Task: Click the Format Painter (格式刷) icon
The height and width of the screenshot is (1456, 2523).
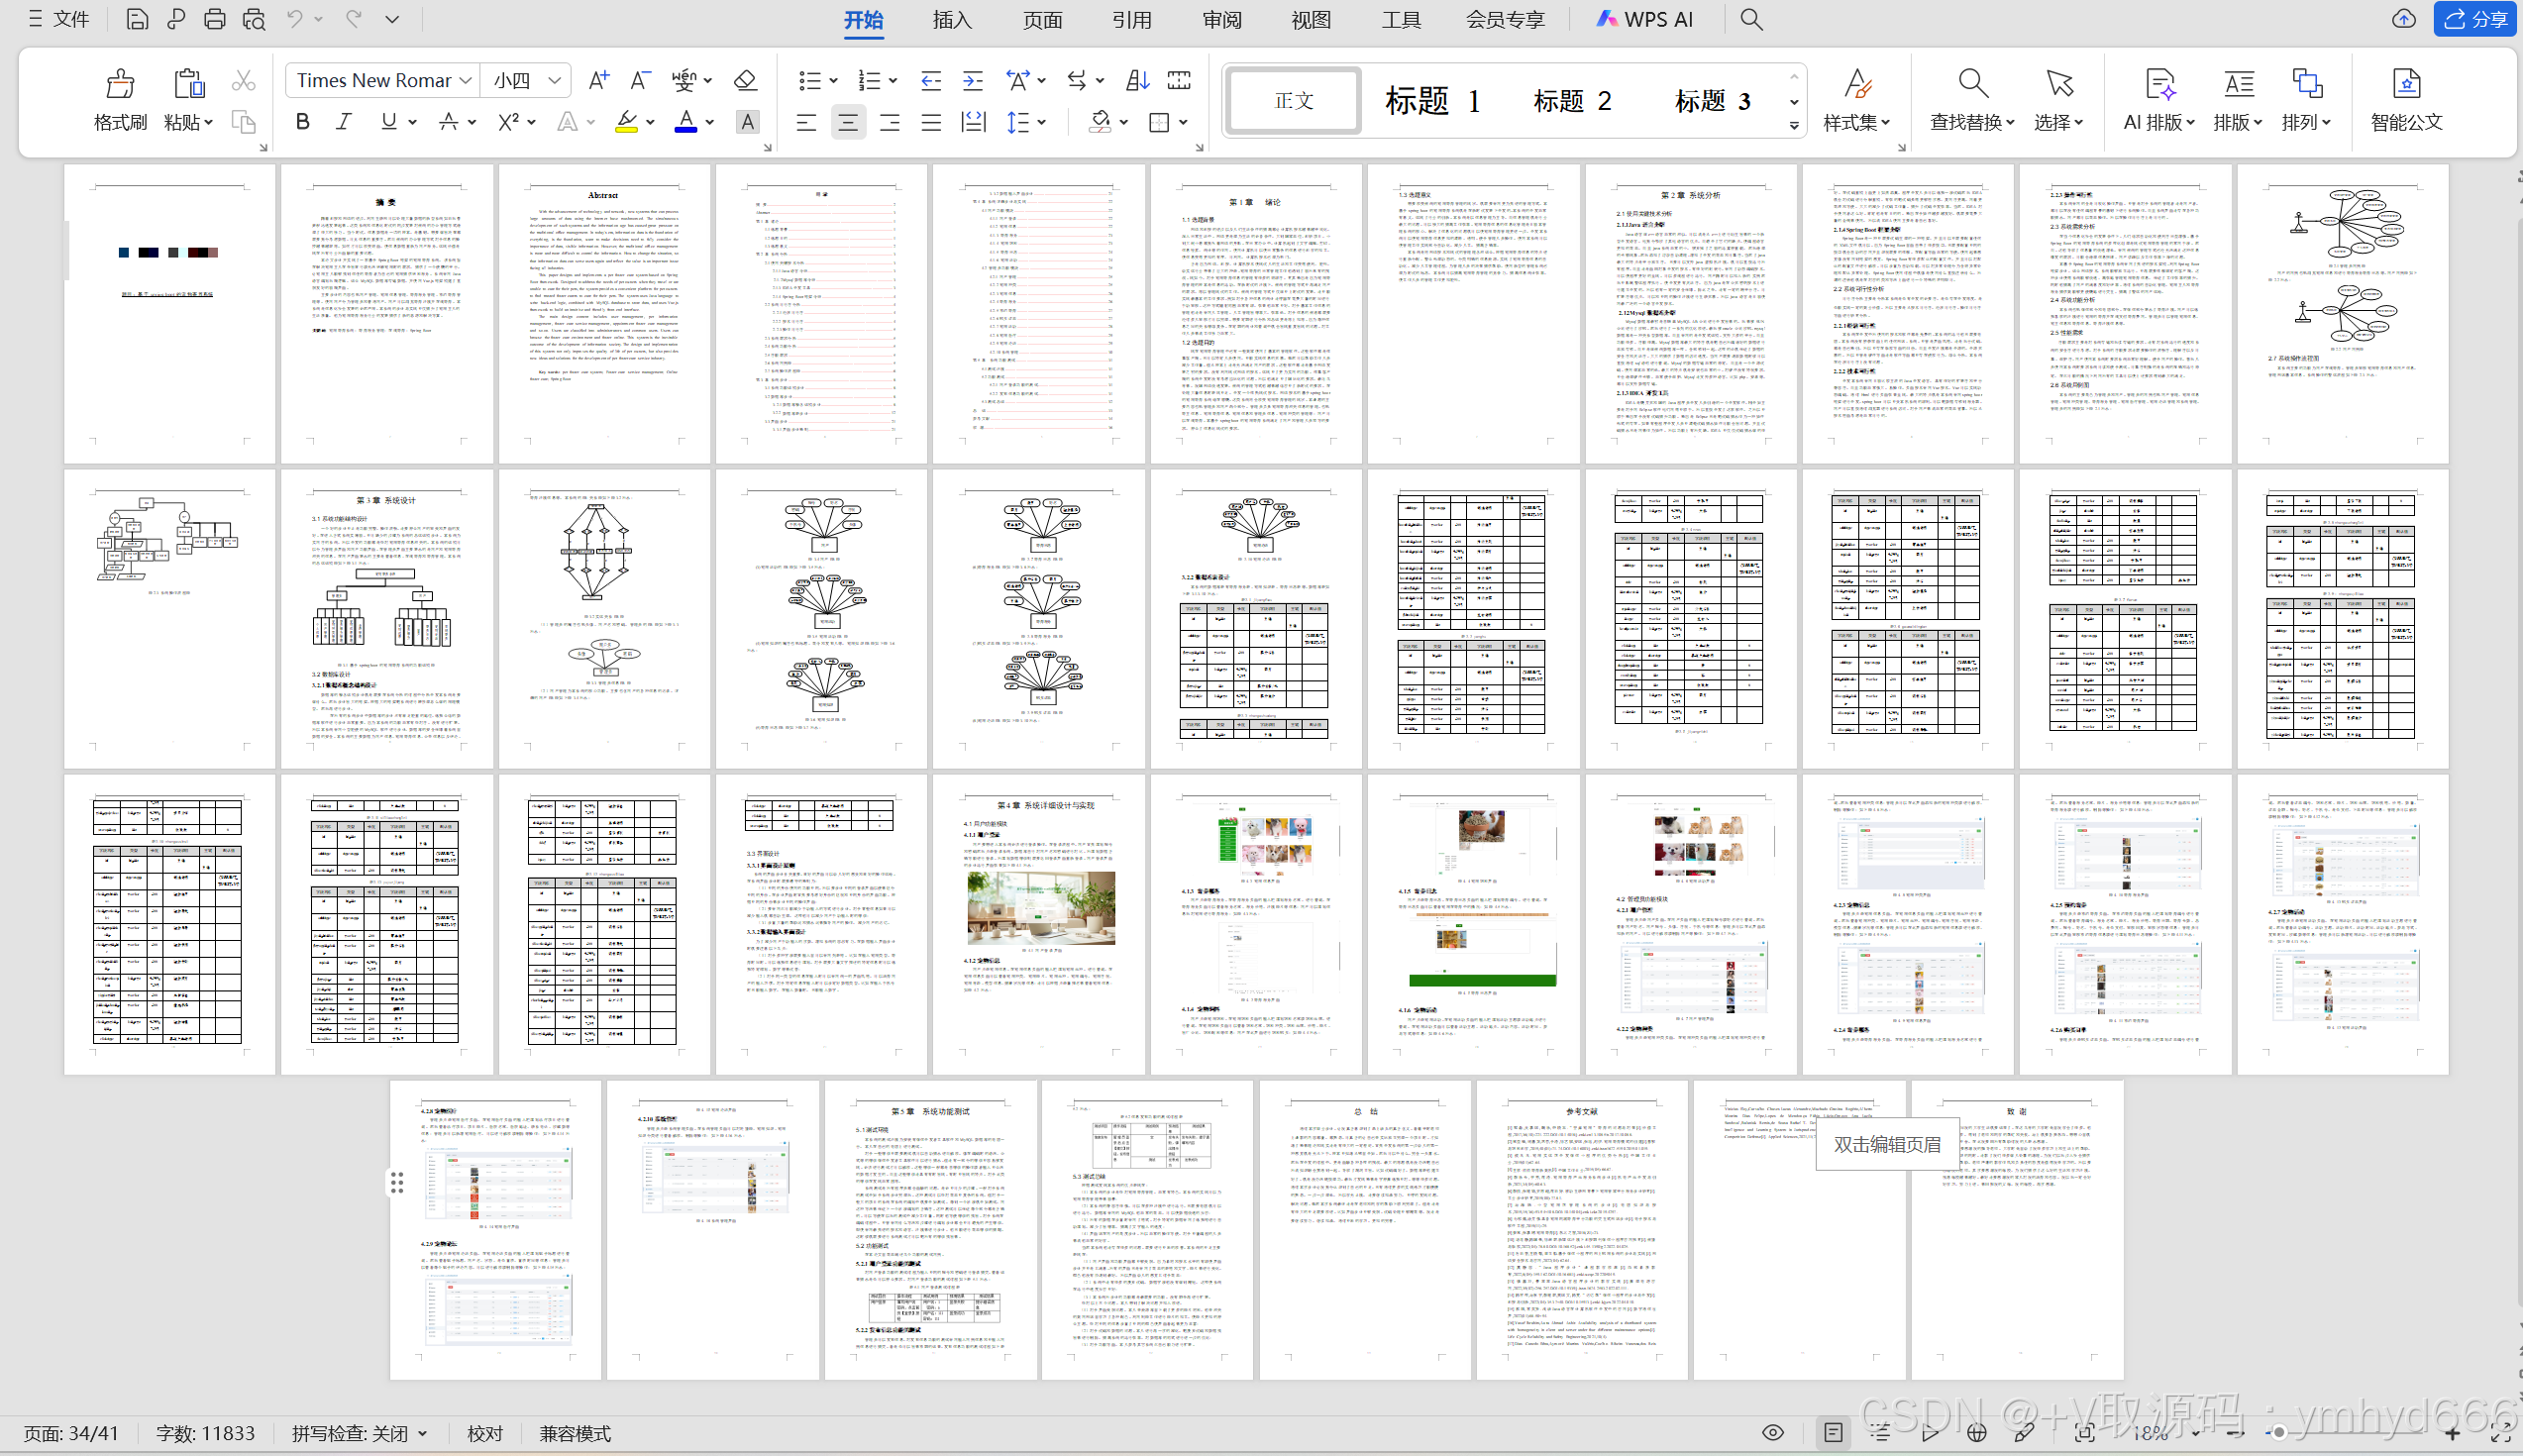Action: [x=120, y=85]
